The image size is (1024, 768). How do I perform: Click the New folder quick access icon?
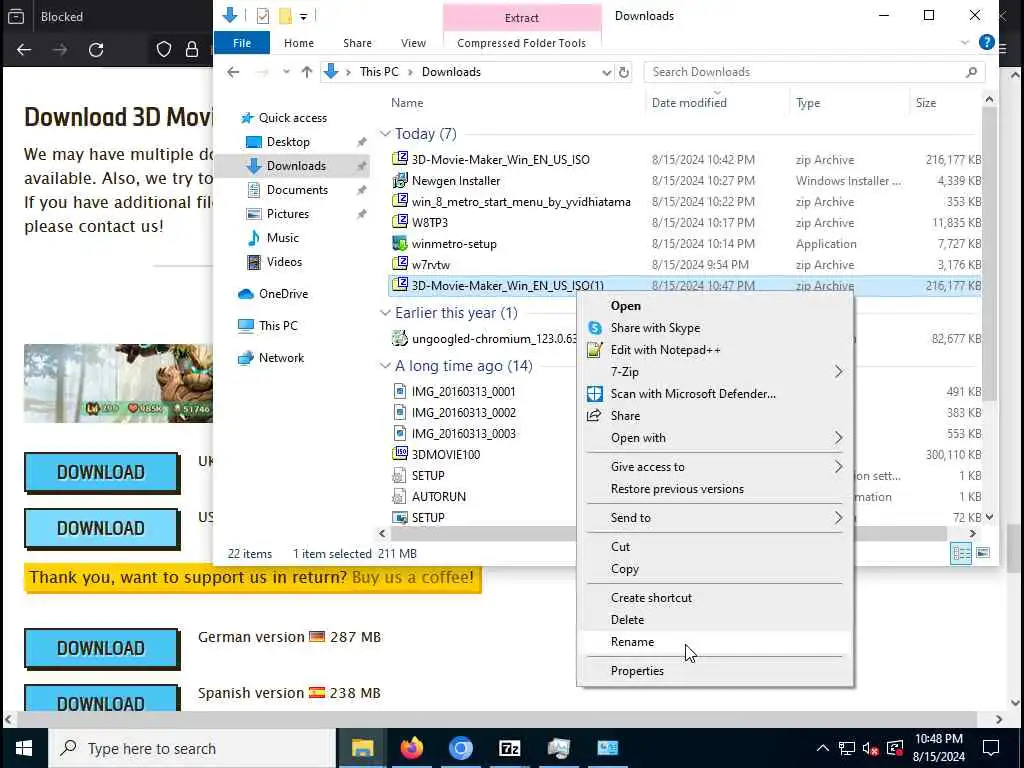[x=285, y=16]
